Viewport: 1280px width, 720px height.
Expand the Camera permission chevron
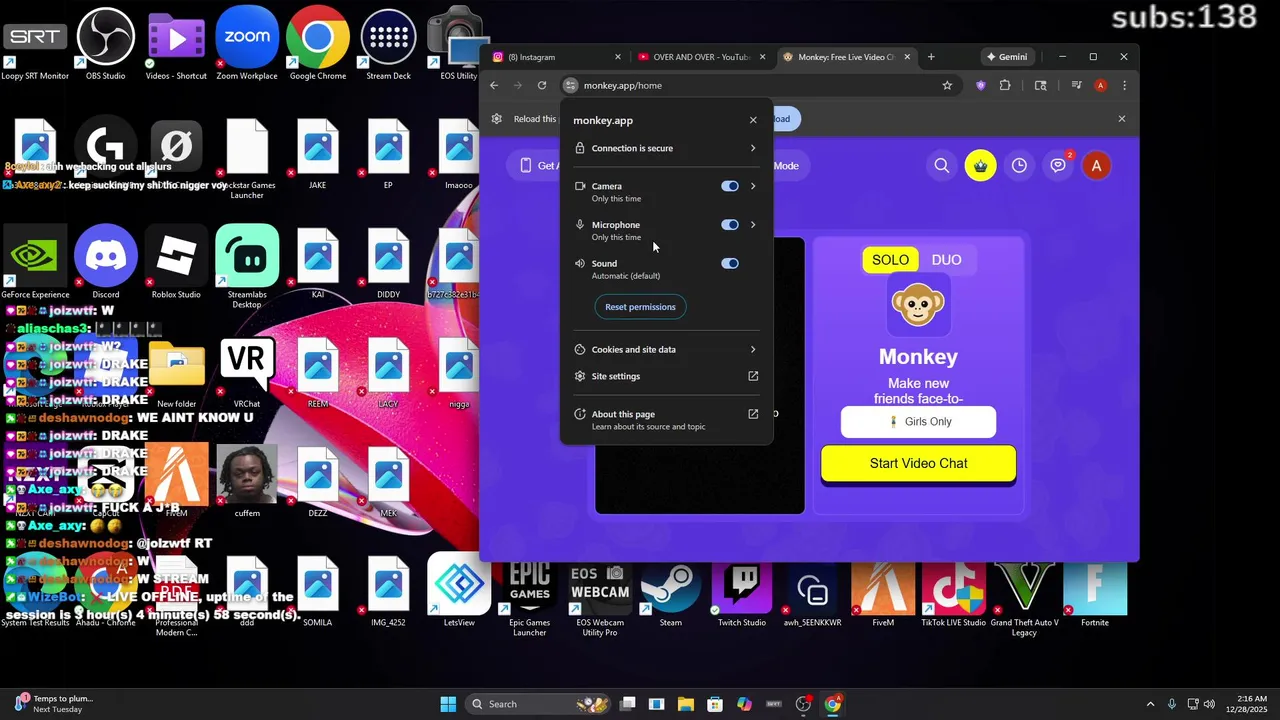point(753,186)
